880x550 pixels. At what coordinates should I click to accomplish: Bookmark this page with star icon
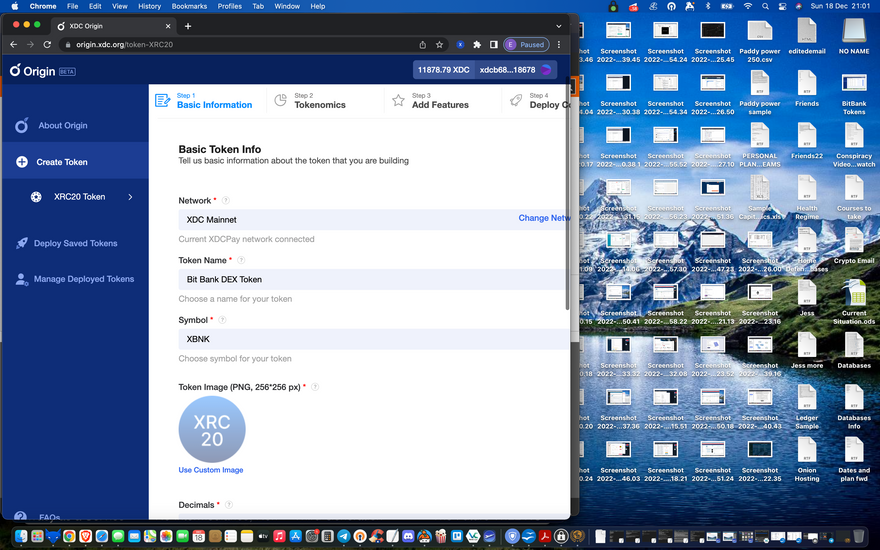[x=439, y=45]
